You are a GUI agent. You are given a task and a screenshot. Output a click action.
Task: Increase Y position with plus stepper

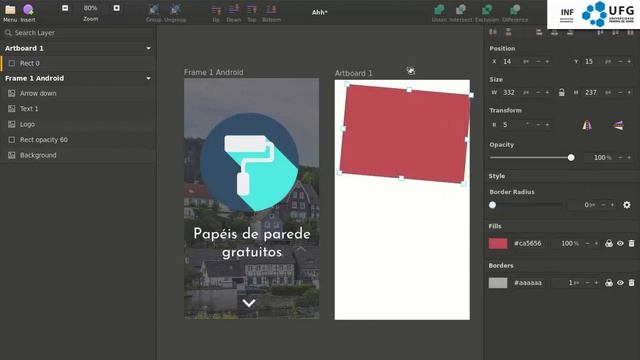pos(629,62)
